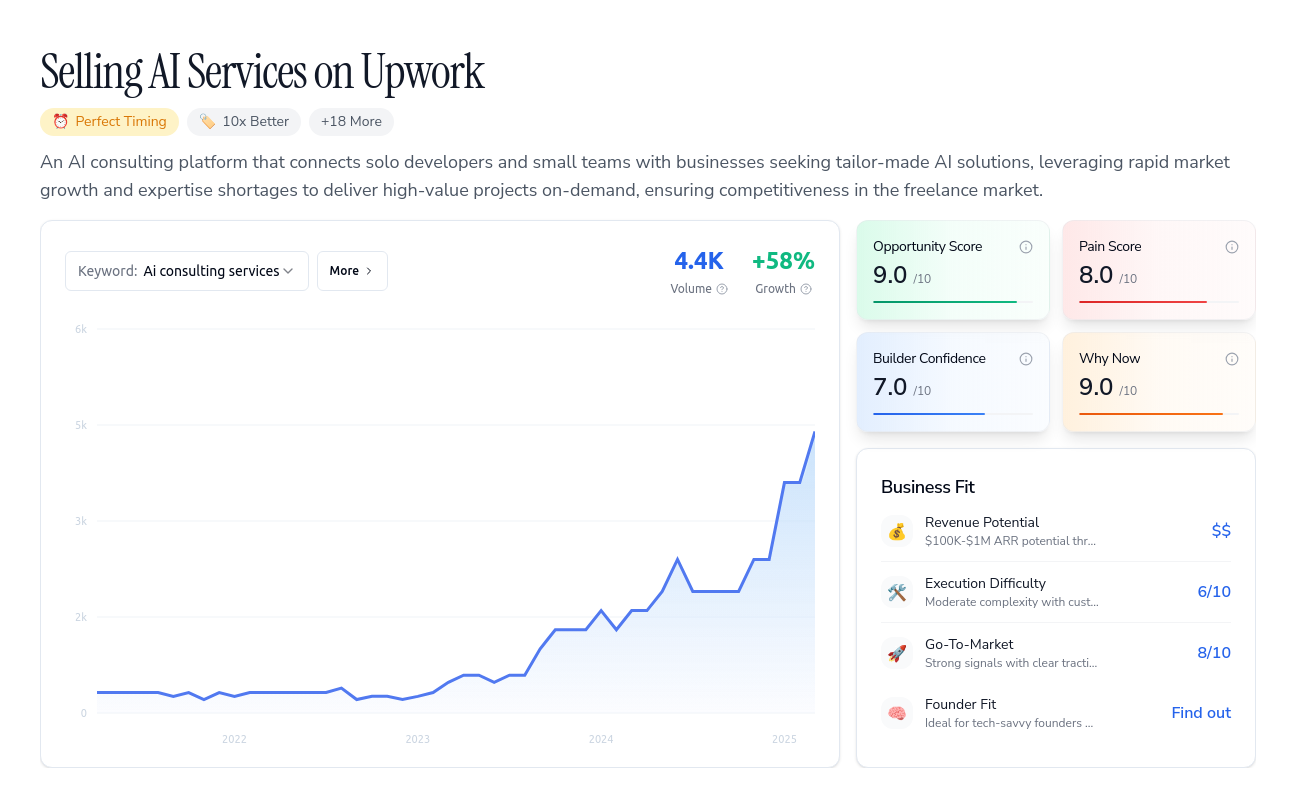Click the 2k label on chart y-axis
The width and height of the screenshot is (1296, 808).
(81, 617)
